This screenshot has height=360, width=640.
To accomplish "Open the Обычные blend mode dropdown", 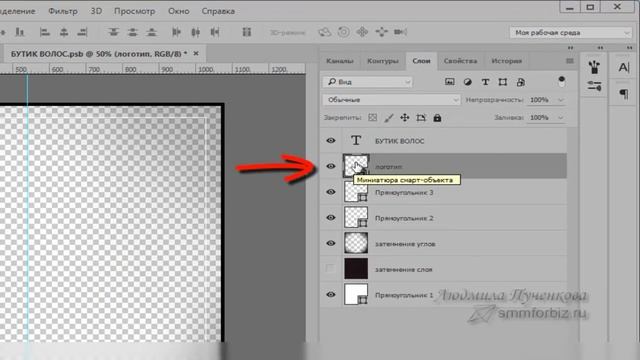I will point(391,100).
